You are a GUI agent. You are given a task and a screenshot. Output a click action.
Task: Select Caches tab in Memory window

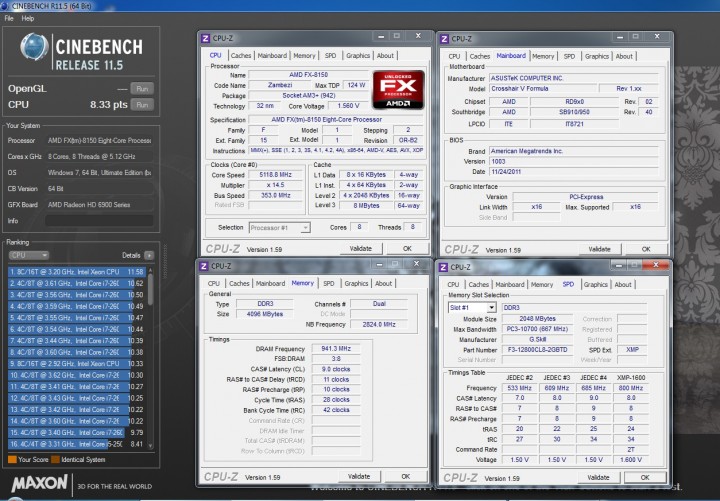(239, 284)
